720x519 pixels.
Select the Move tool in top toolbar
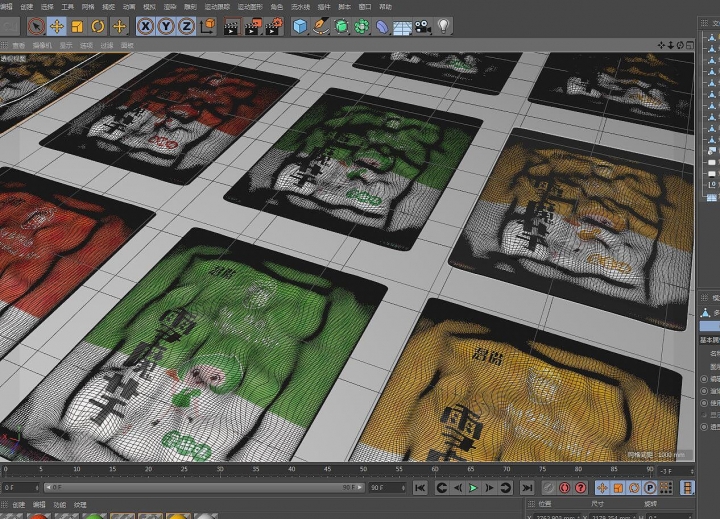[x=56, y=26]
